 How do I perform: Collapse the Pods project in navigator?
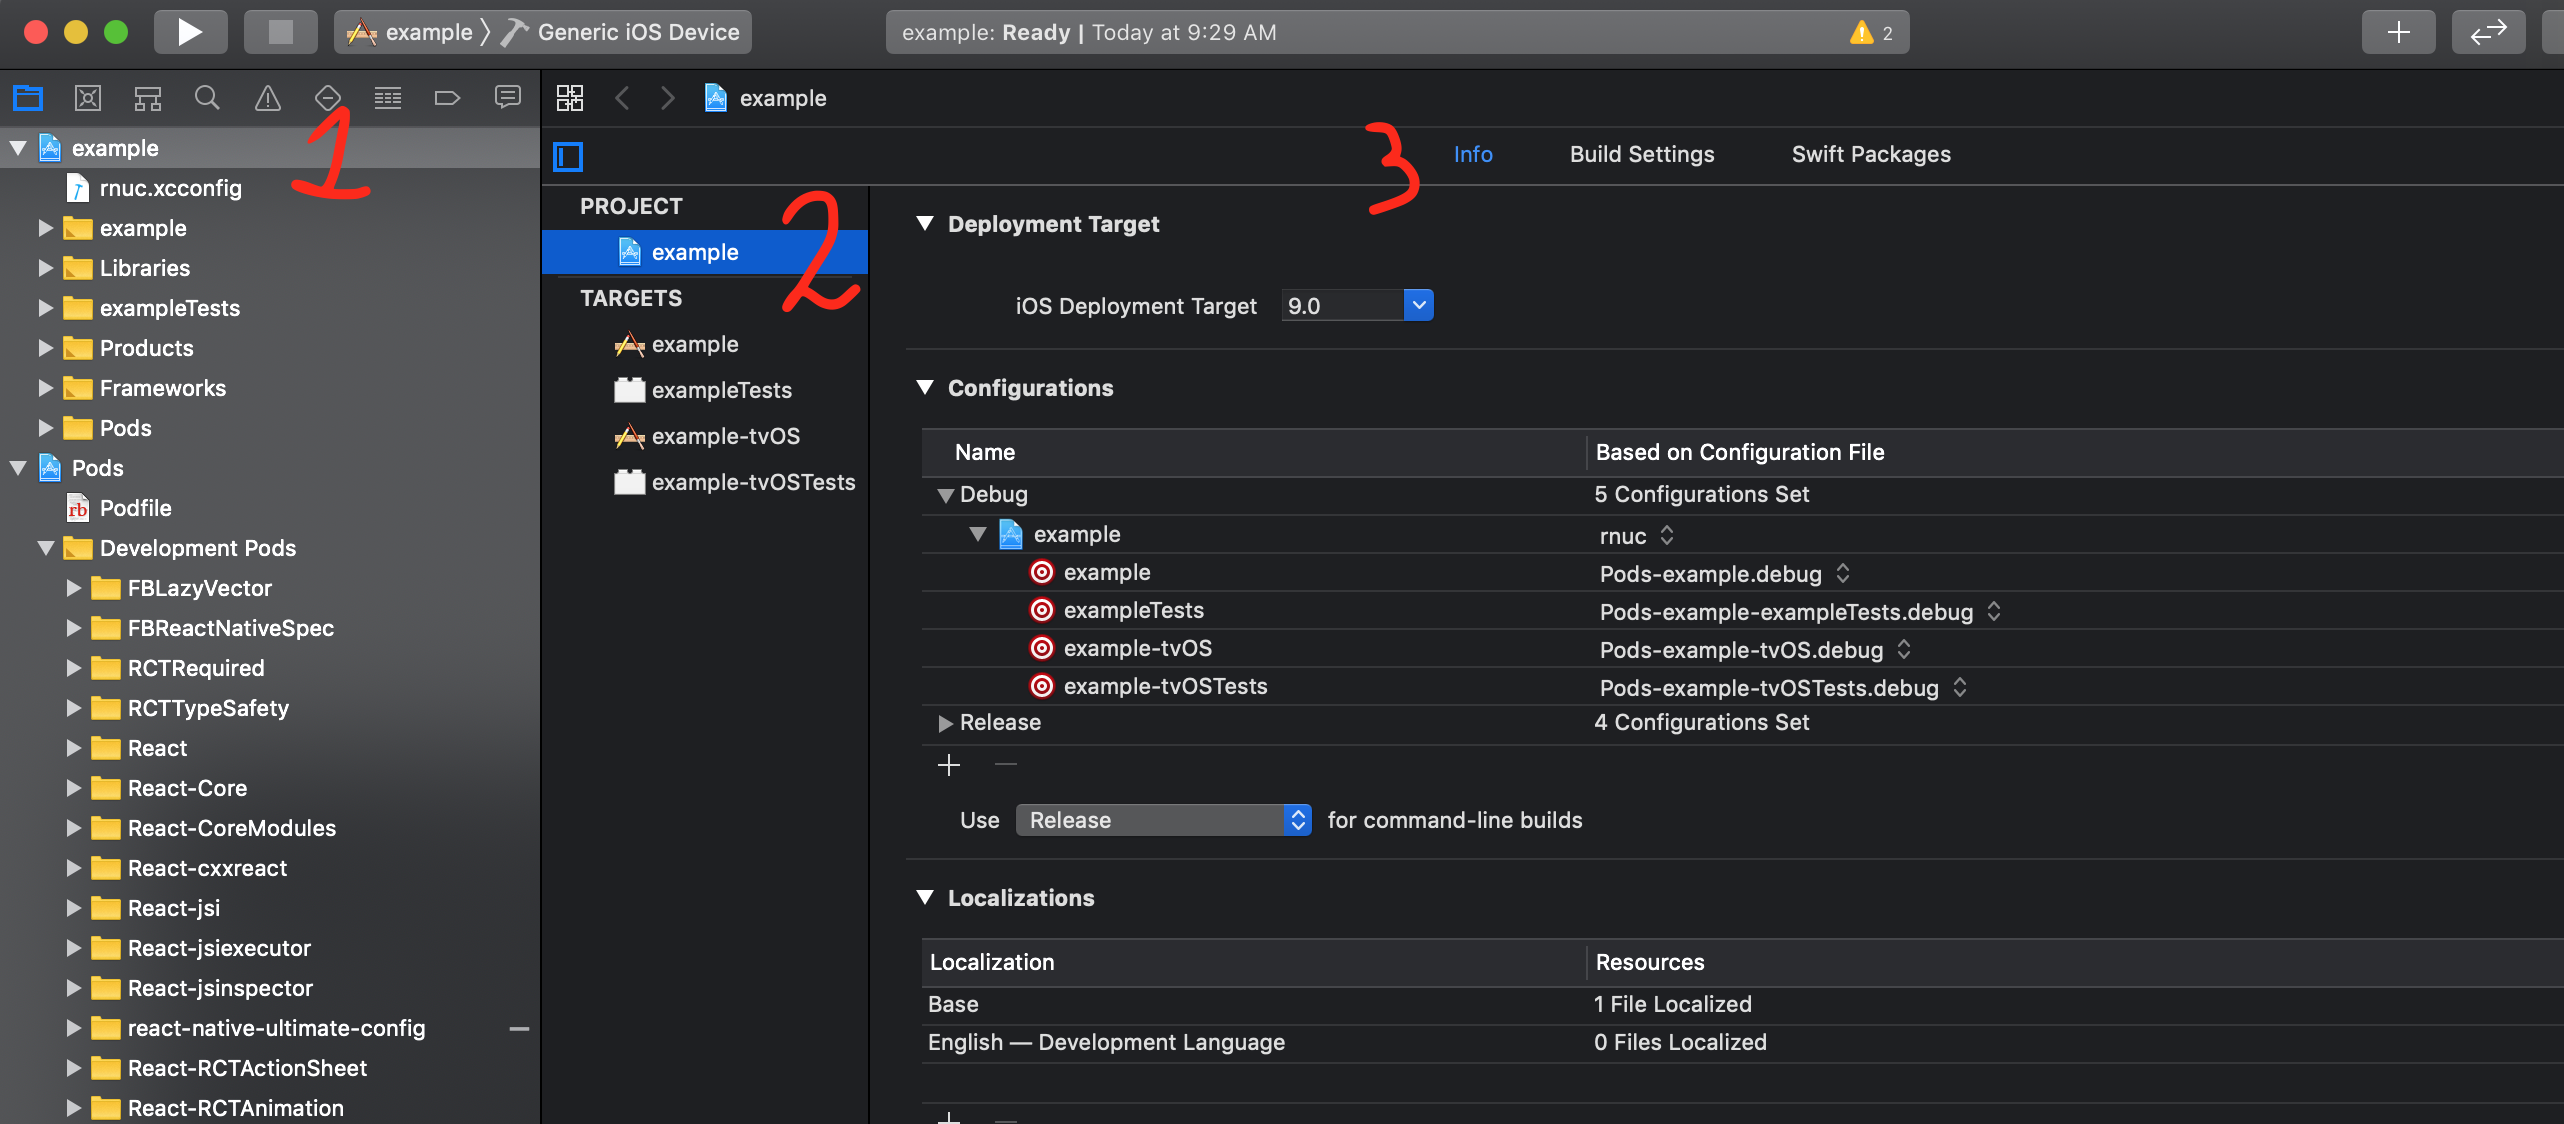click(18, 468)
